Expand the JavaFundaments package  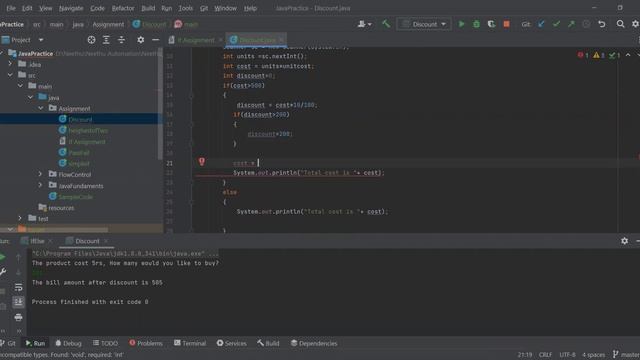click(x=40, y=185)
